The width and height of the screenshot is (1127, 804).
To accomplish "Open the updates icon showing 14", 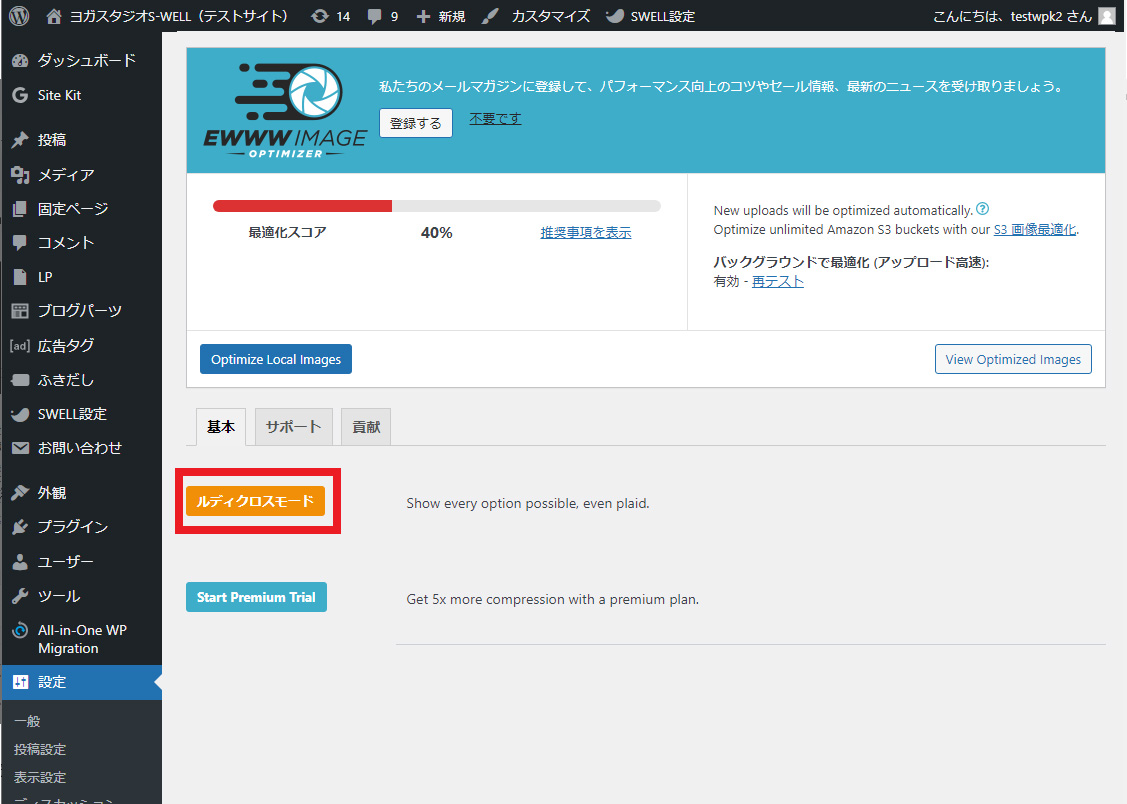I will (320, 16).
